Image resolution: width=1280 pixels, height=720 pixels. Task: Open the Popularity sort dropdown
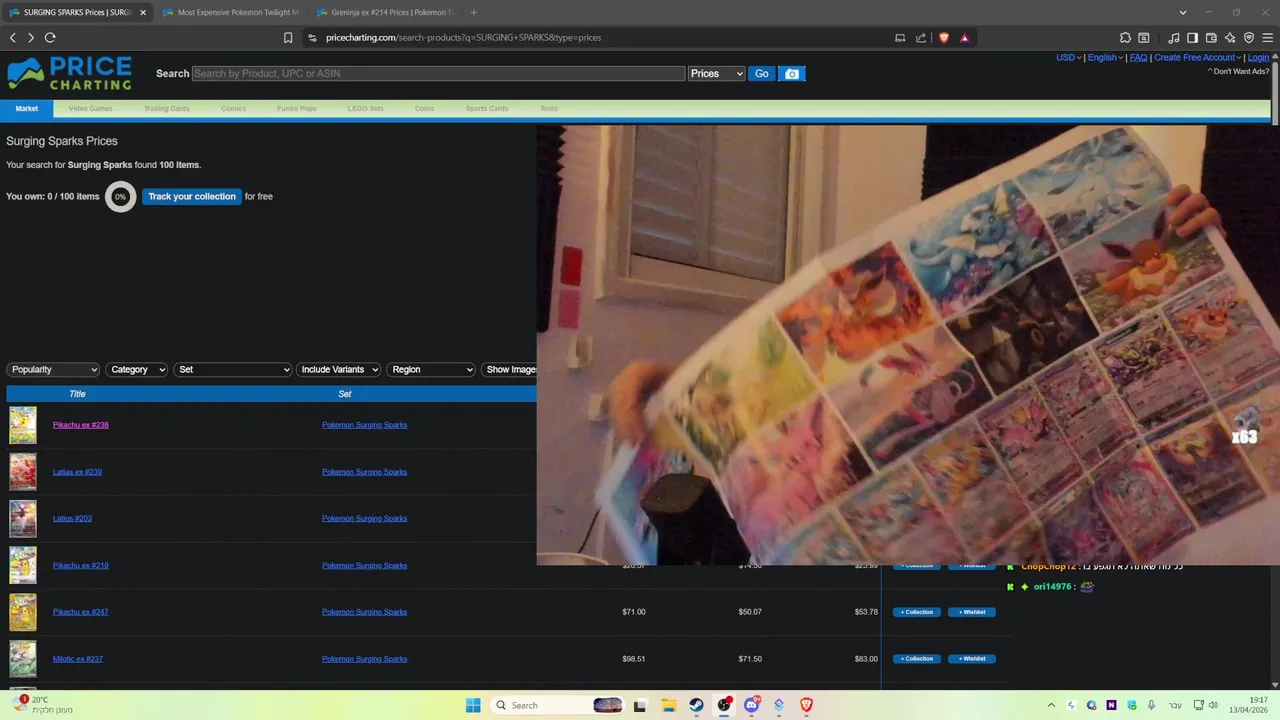pos(53,370)
